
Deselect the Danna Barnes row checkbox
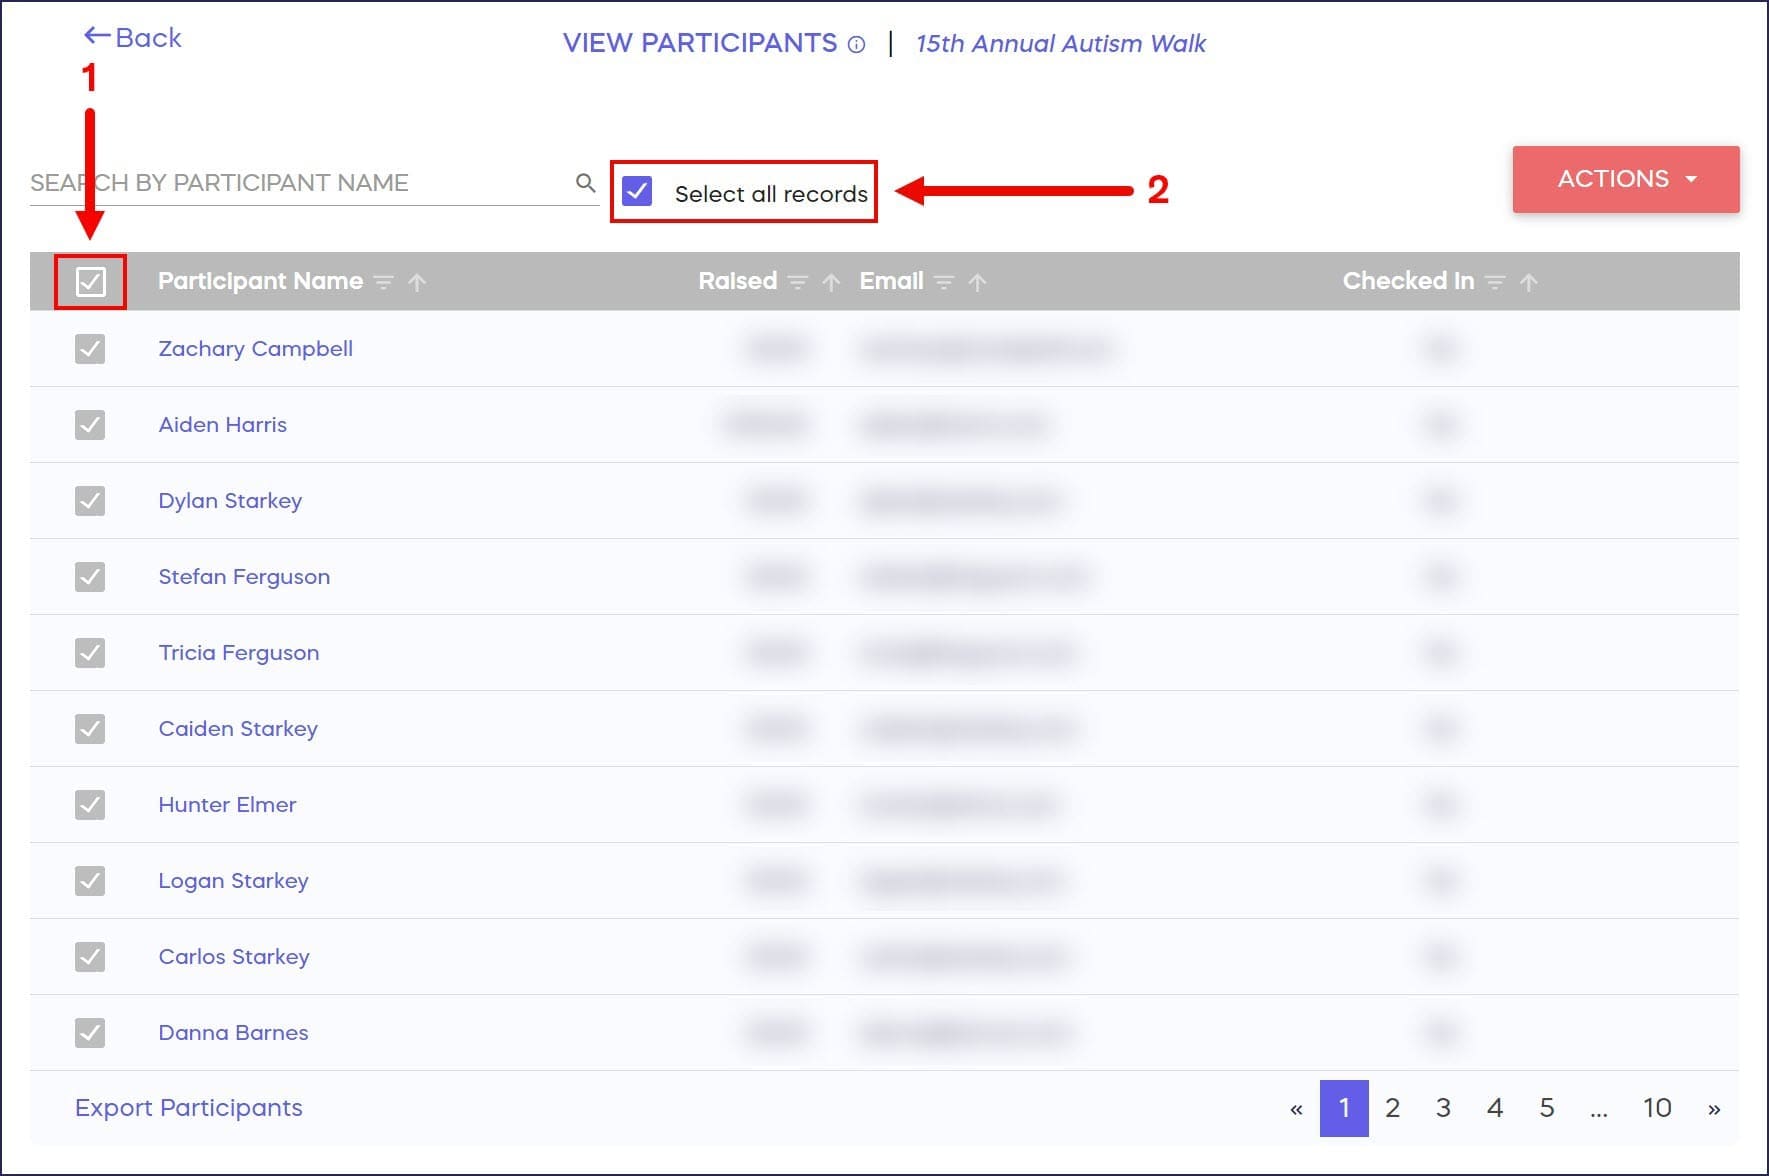(90, 1032)
